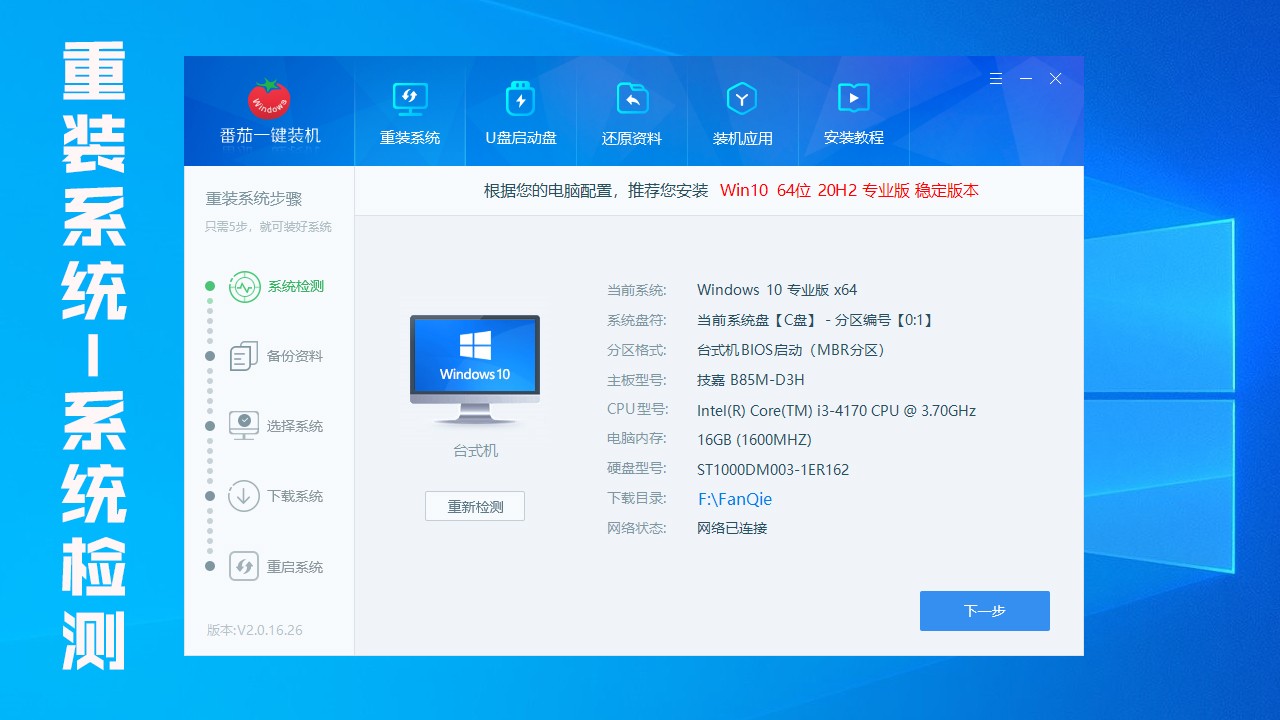This screenshot has height=720, width=1280.
Task: Click the 系统检测 step icon in sidebar
Action: click(x=244, y=287)
